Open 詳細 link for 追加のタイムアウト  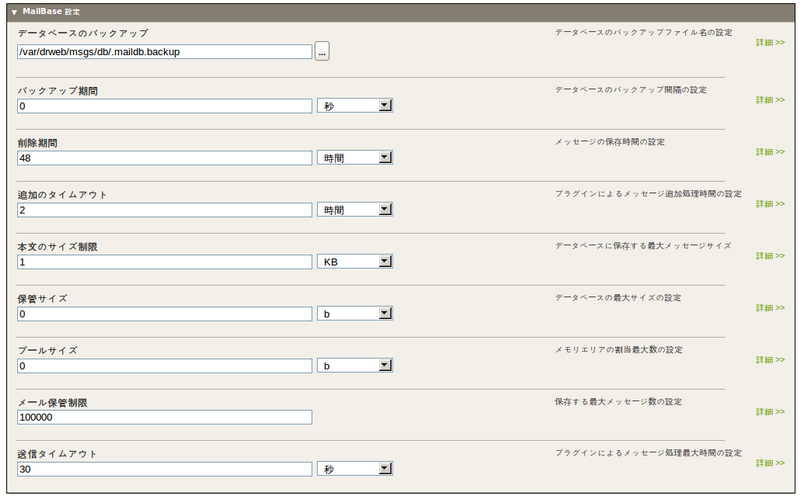(x=770, y=204)
